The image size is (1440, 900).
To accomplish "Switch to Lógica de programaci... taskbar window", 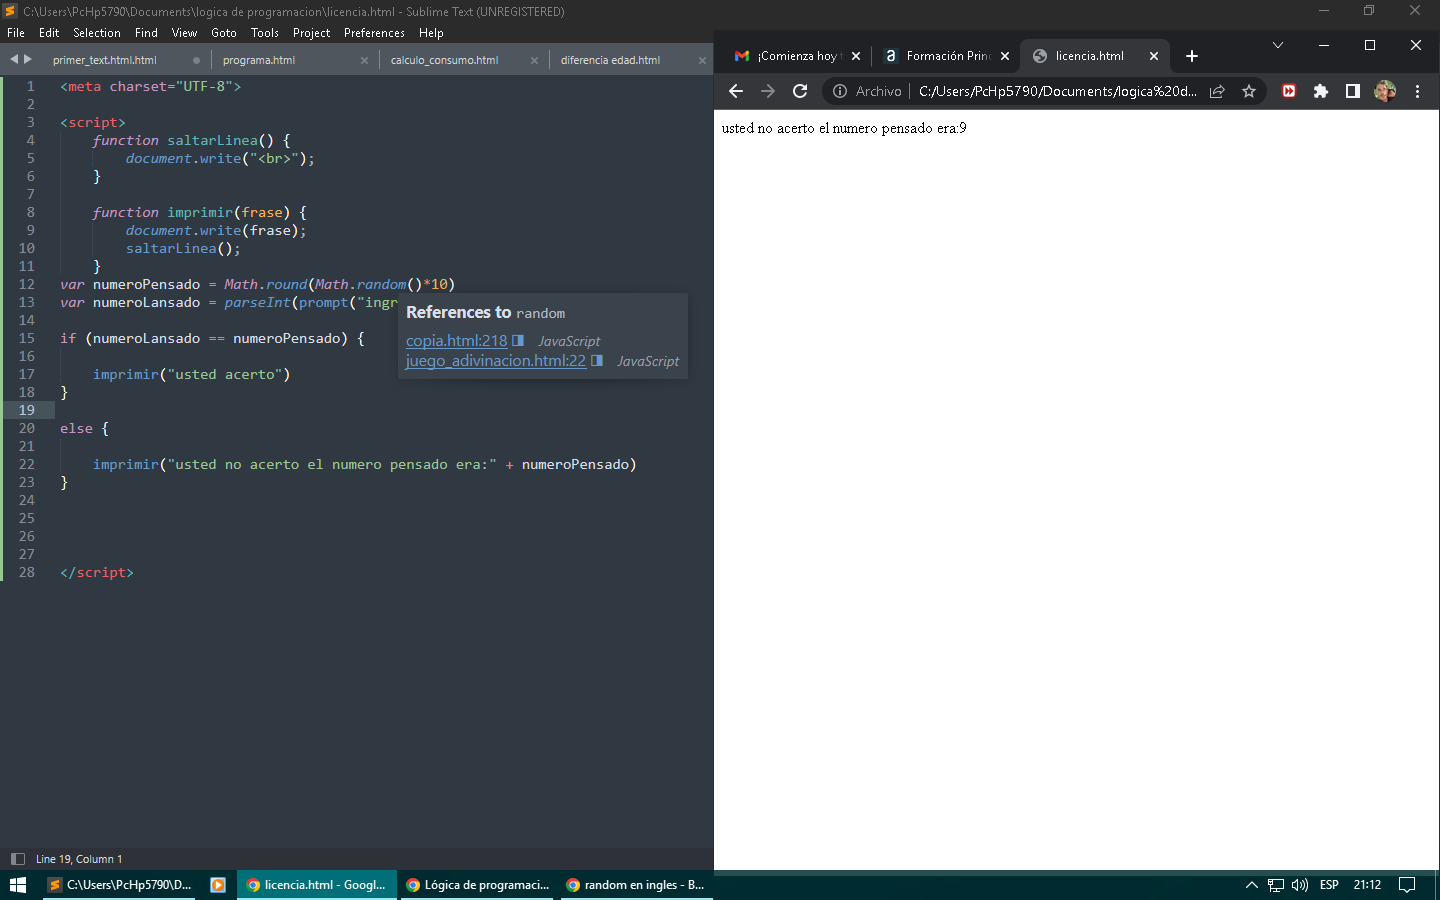I will point(477,885).
